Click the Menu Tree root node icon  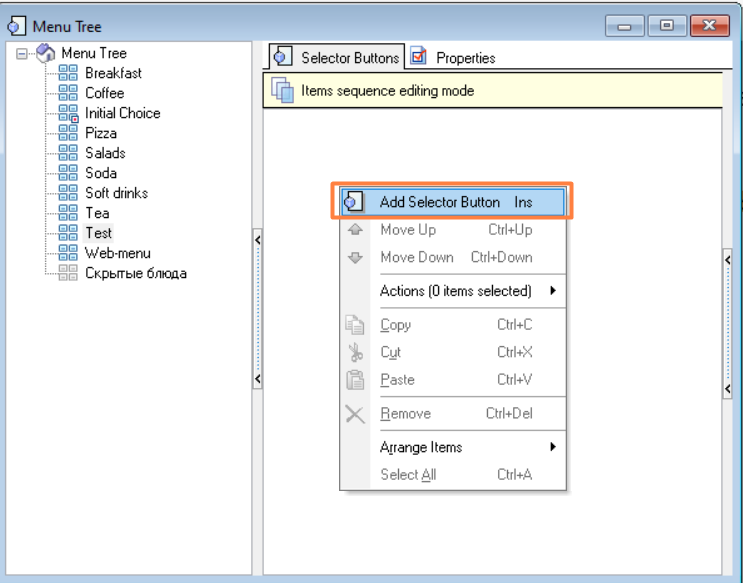pyautogui.click(x=46, y=53)
